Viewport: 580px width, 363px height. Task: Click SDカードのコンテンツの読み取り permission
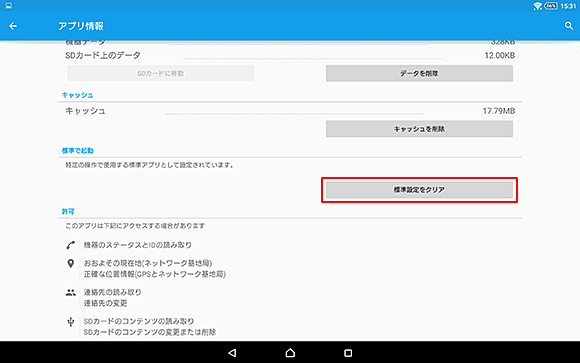point(139,321)
